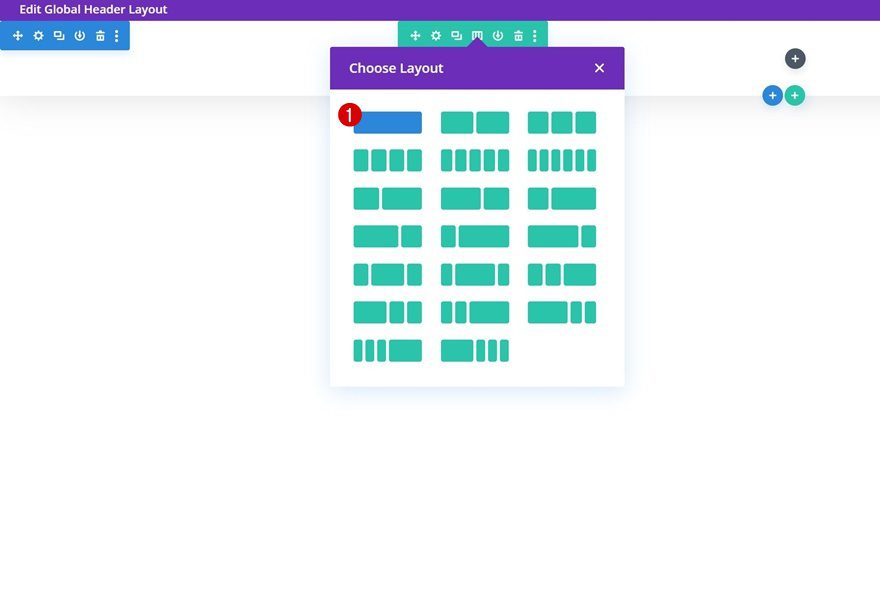Move the row with the crossed-arrows icon
The width and height of the screenshot is (880, 589).
click(x=415, y=35)
